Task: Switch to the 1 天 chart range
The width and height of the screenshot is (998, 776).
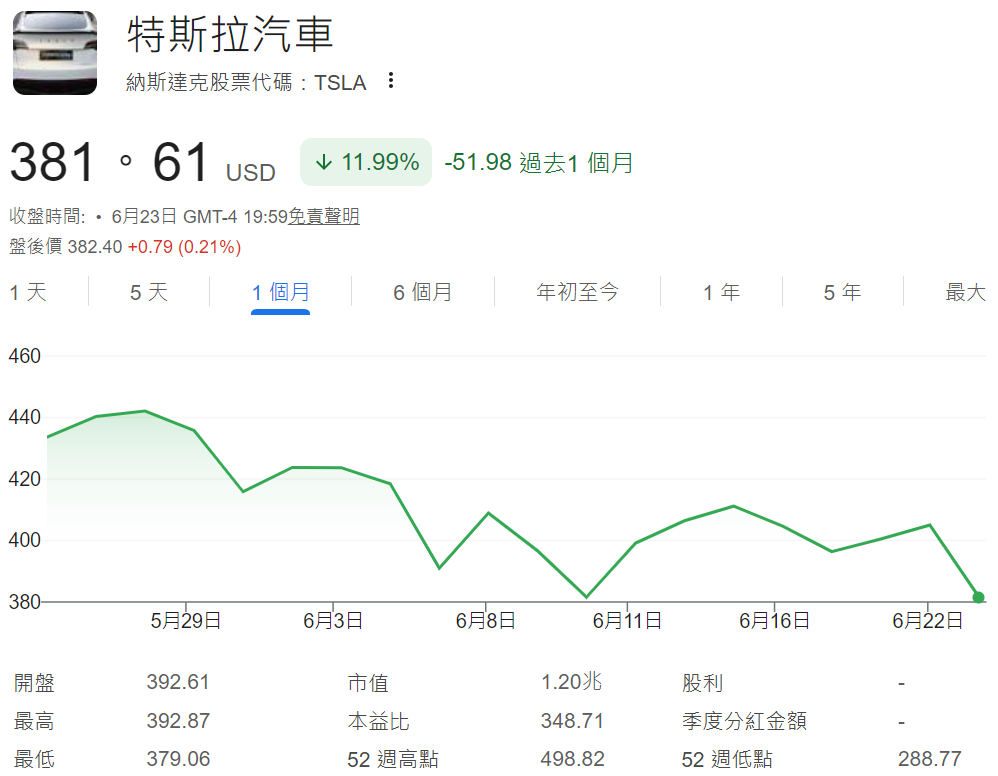Action: tap(28, 292)
